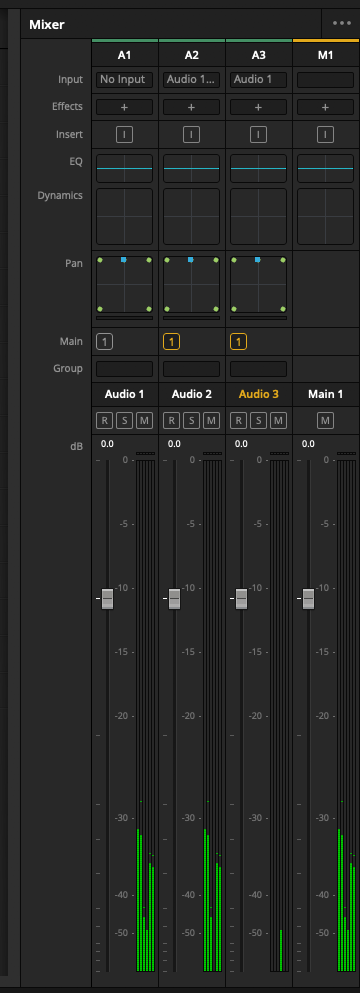Image resolution: width=360 pixels, height=993 pixels.
Task: Toggle Main 1 bus assignment on A2
Action: pos(172,342)
